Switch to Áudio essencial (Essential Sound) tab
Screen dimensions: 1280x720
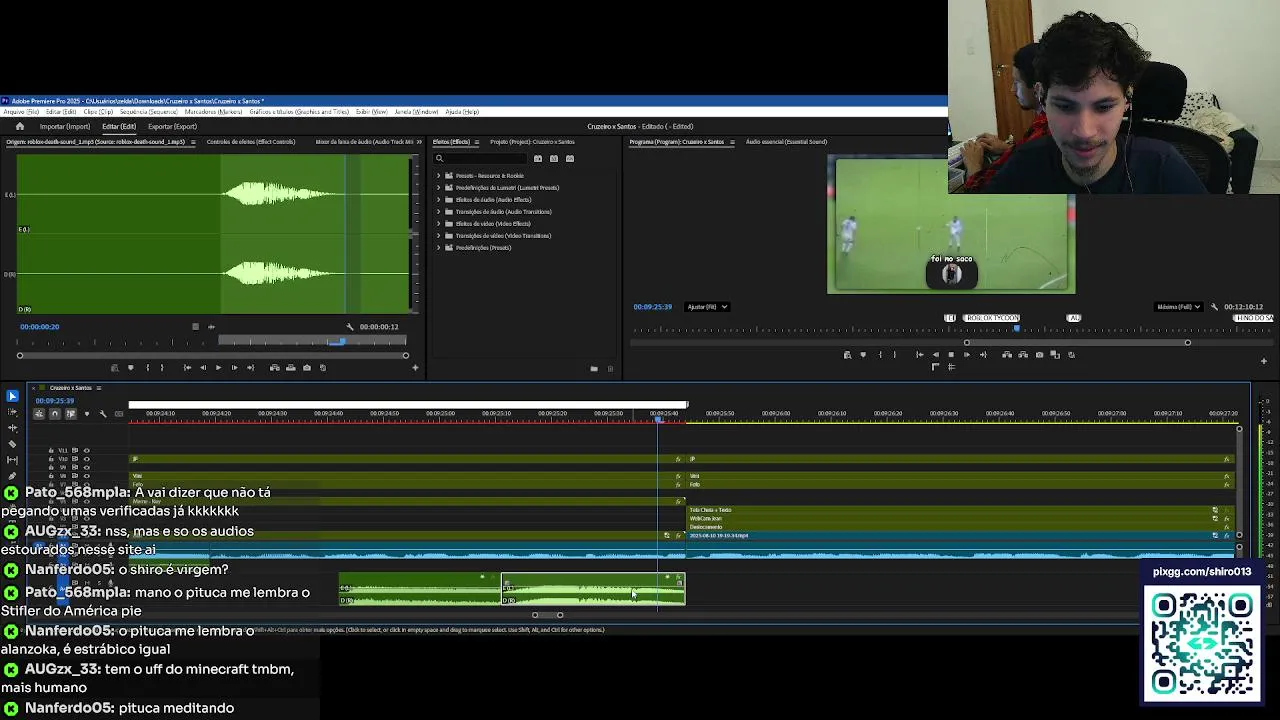click(x=786, y=142)
